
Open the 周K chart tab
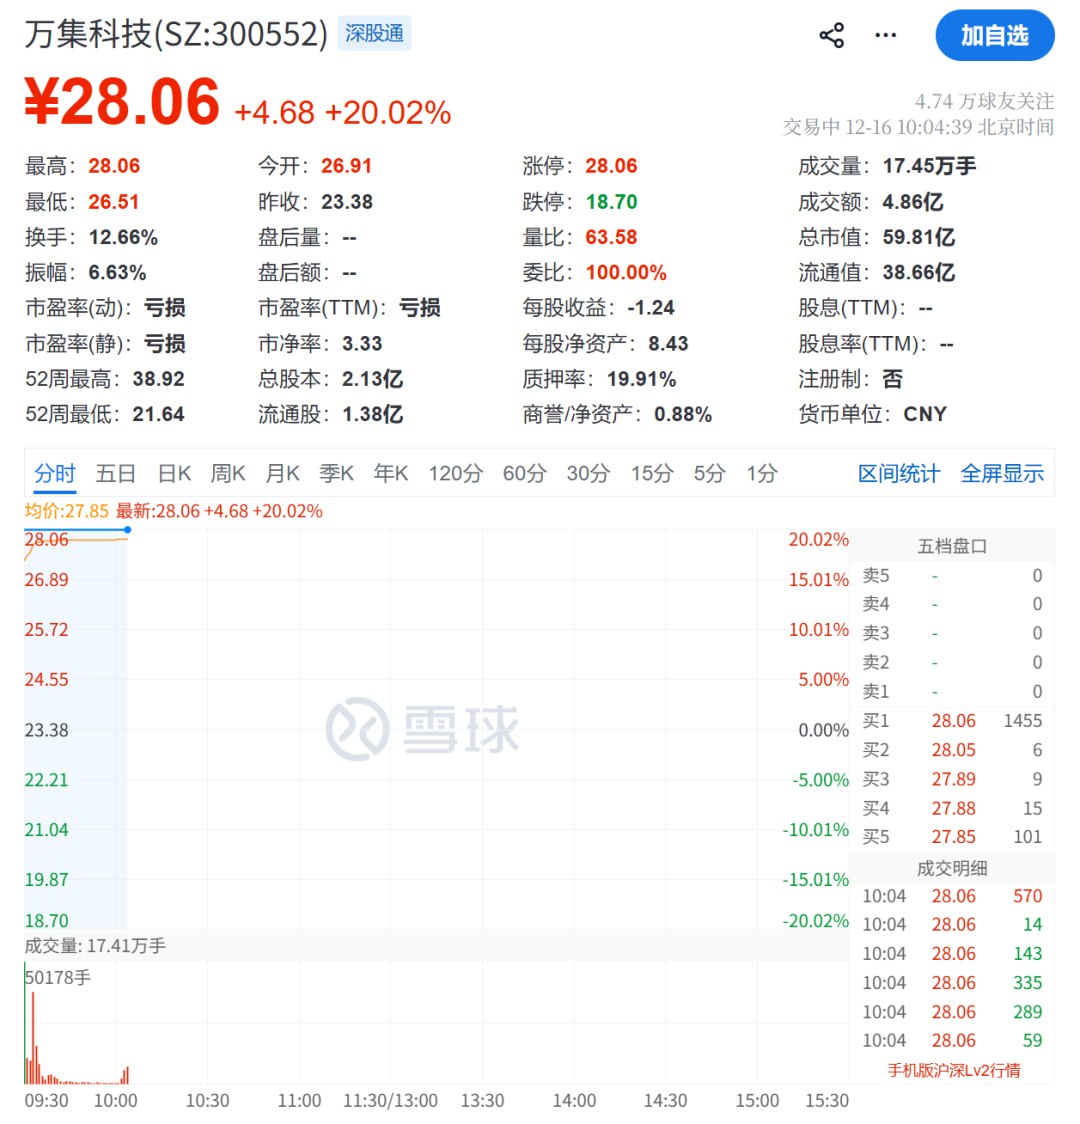228,474
